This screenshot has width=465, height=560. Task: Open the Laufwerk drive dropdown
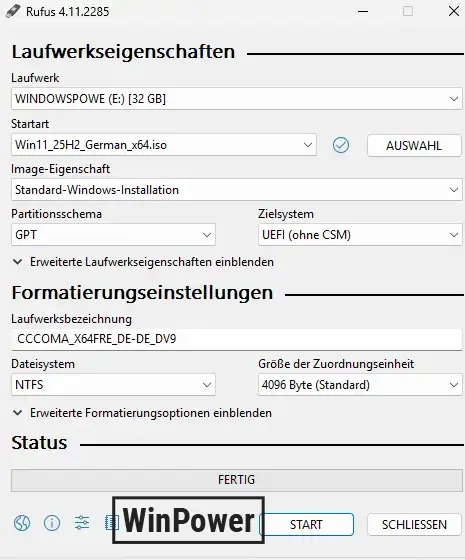point(237,99)
